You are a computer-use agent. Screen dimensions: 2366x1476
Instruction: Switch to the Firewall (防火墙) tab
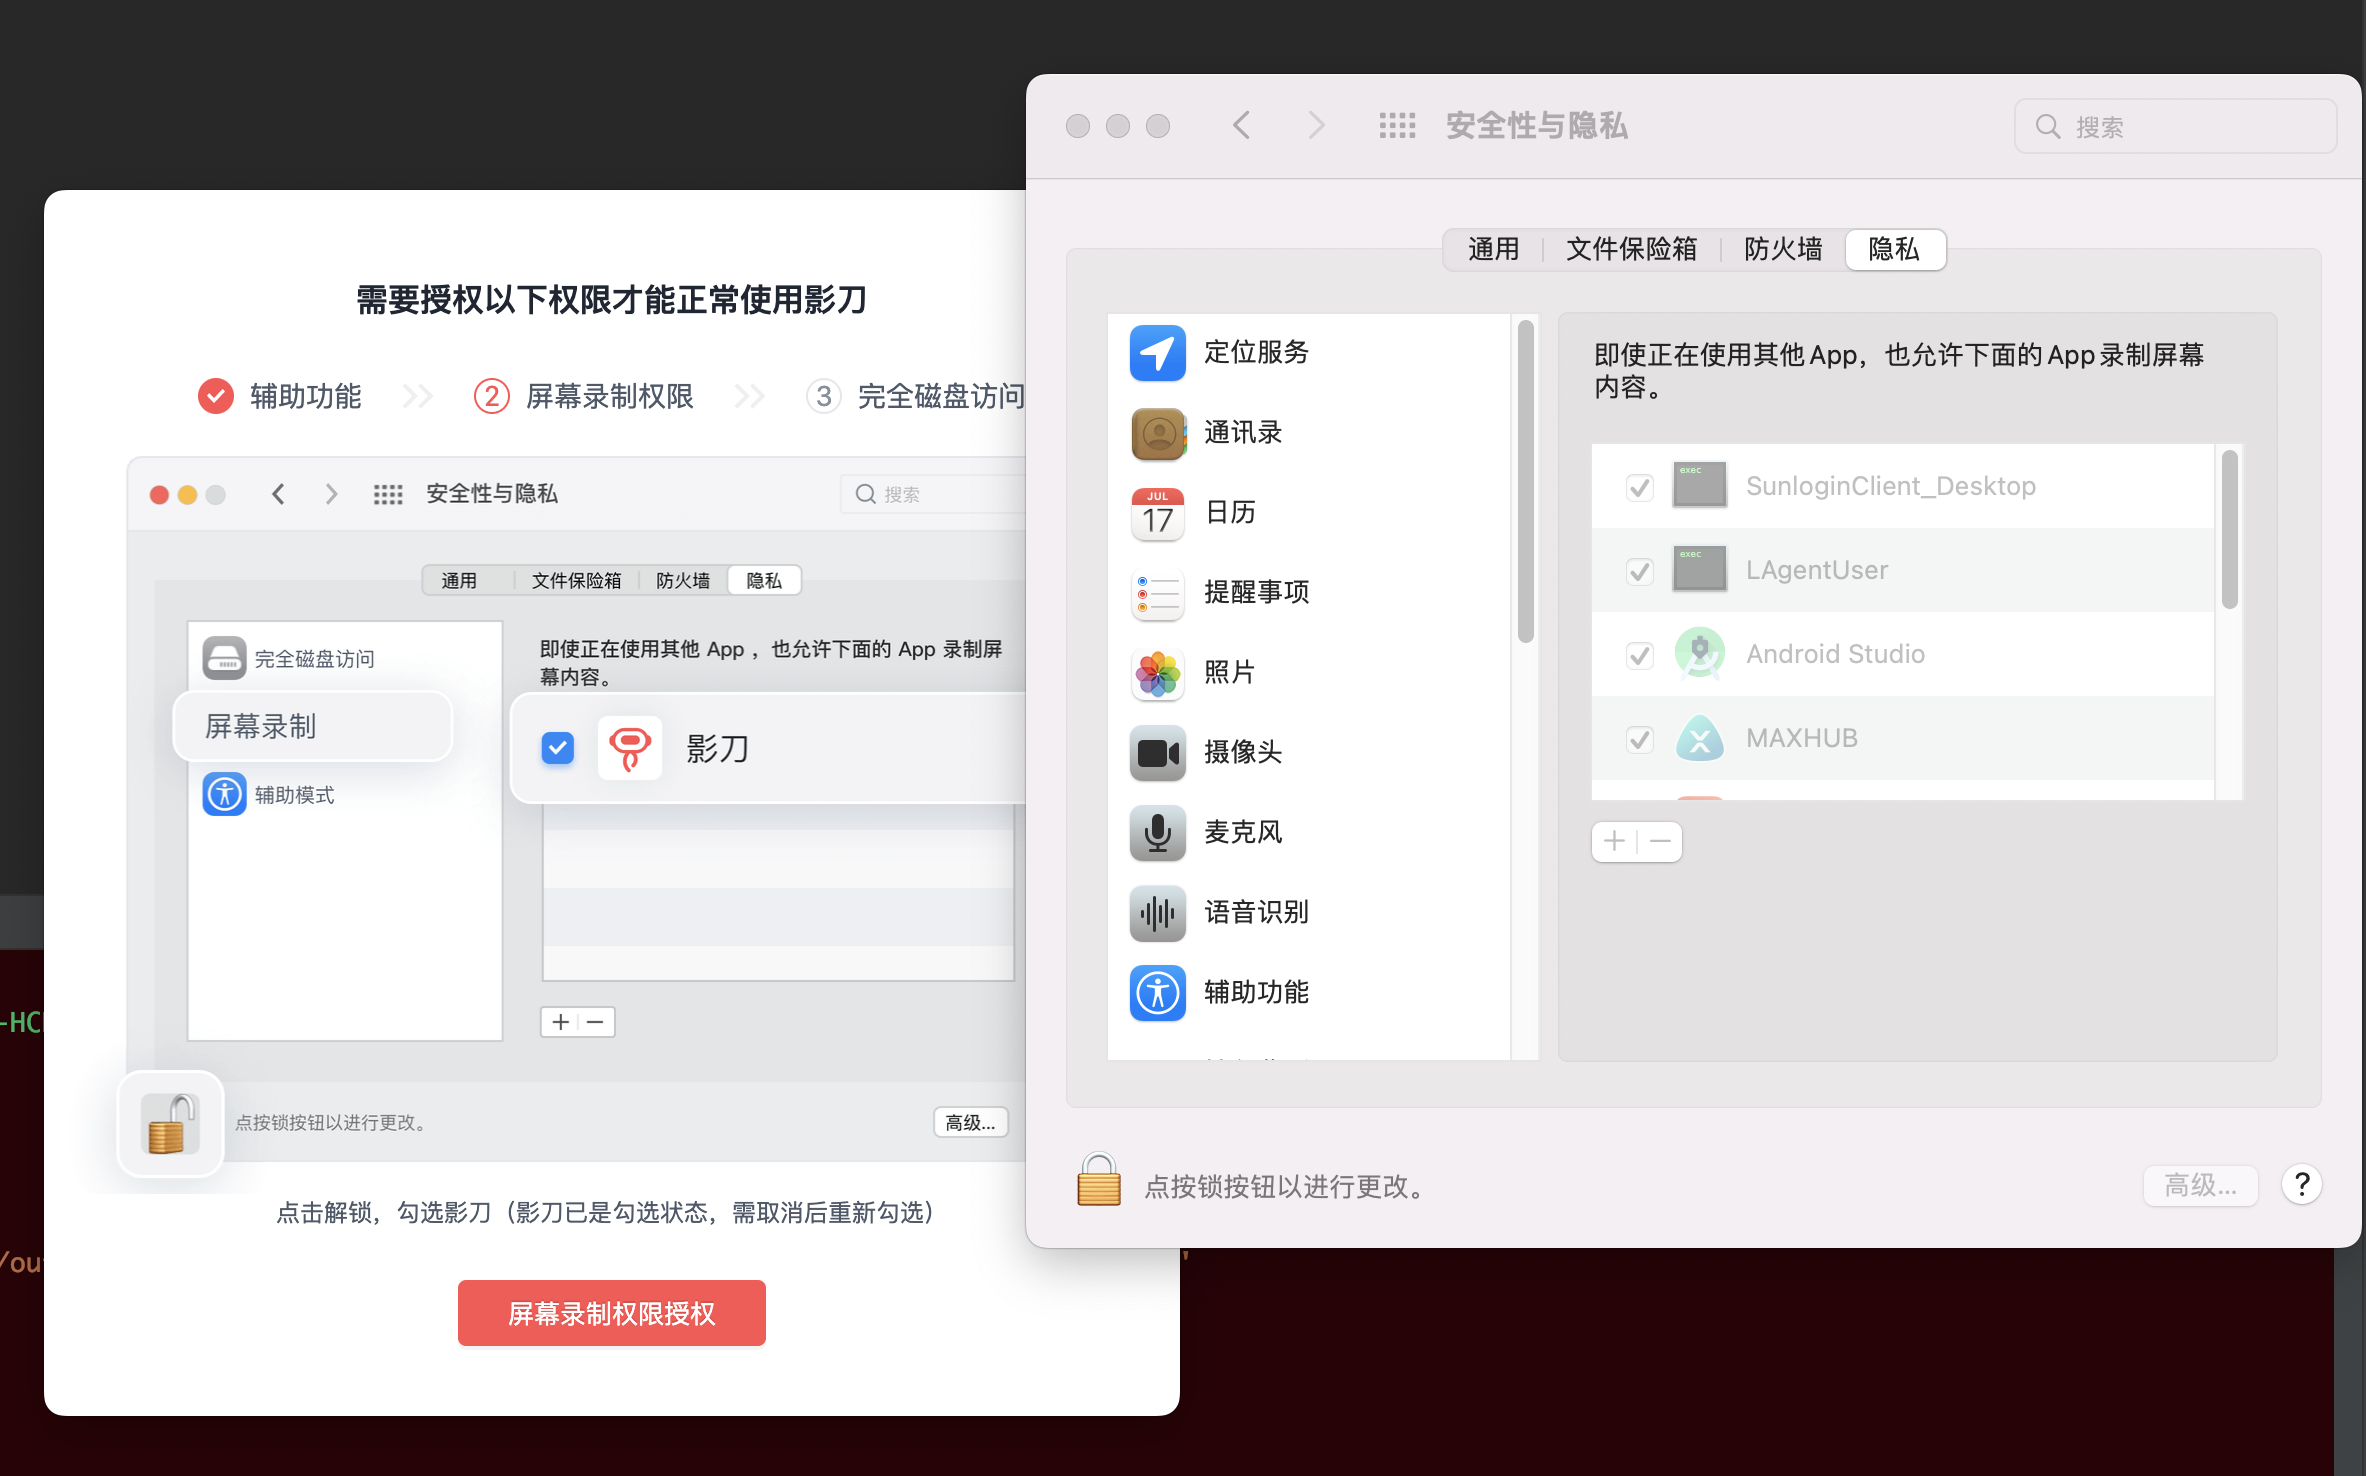pyautogui.click(x=1783, y=249)
